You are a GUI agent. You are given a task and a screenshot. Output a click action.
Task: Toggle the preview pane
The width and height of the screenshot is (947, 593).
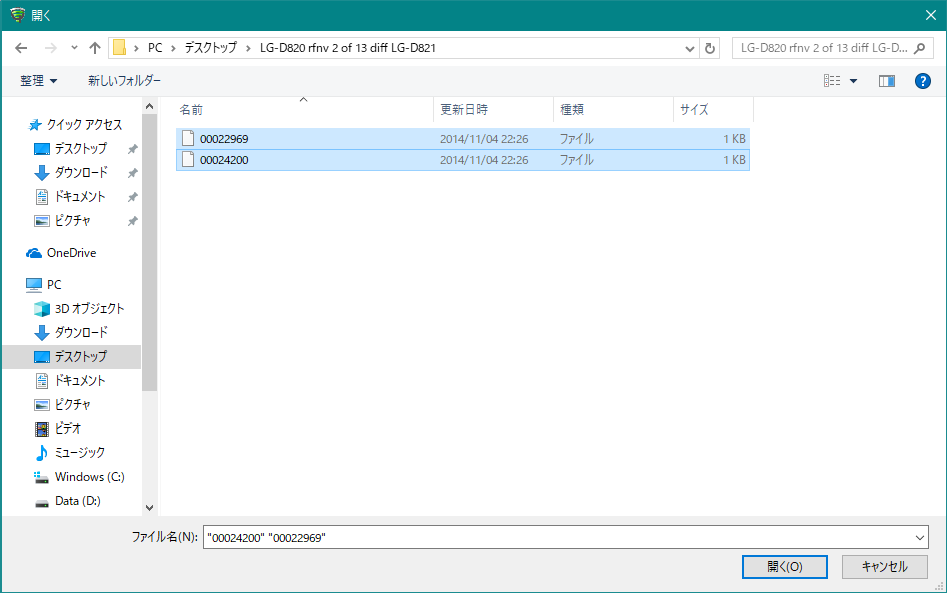pos(887,81)
